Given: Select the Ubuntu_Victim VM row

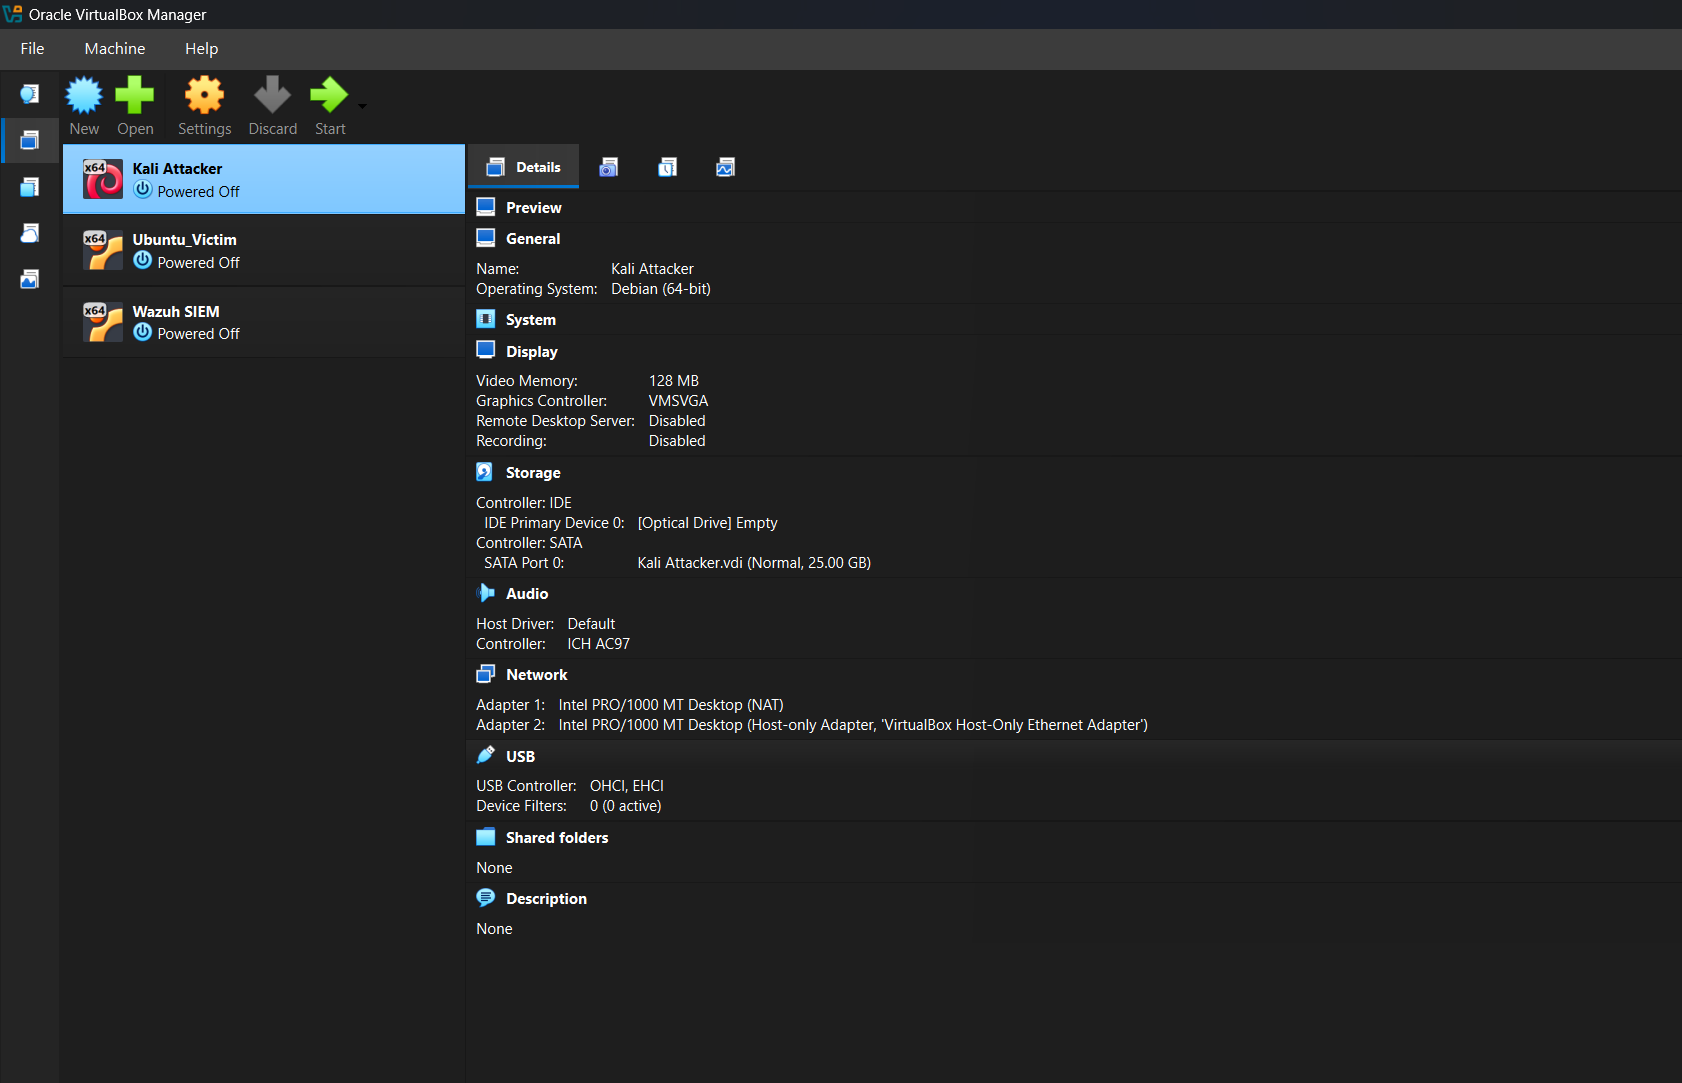Looking at the screenshot, I should pyautogui.click(x=264, y=250).
